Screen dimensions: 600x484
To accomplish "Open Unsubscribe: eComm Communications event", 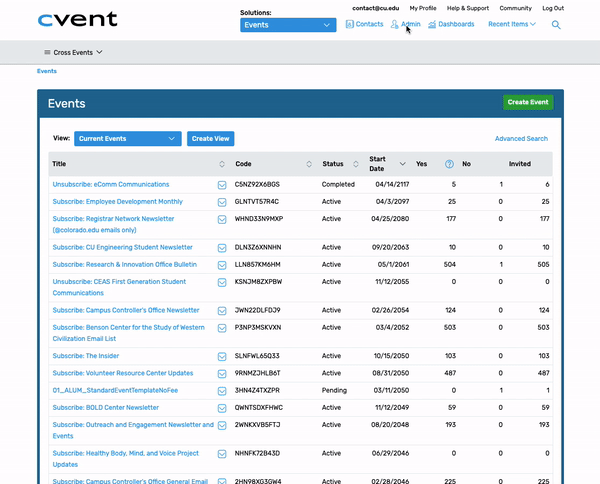I will (111, 184).
